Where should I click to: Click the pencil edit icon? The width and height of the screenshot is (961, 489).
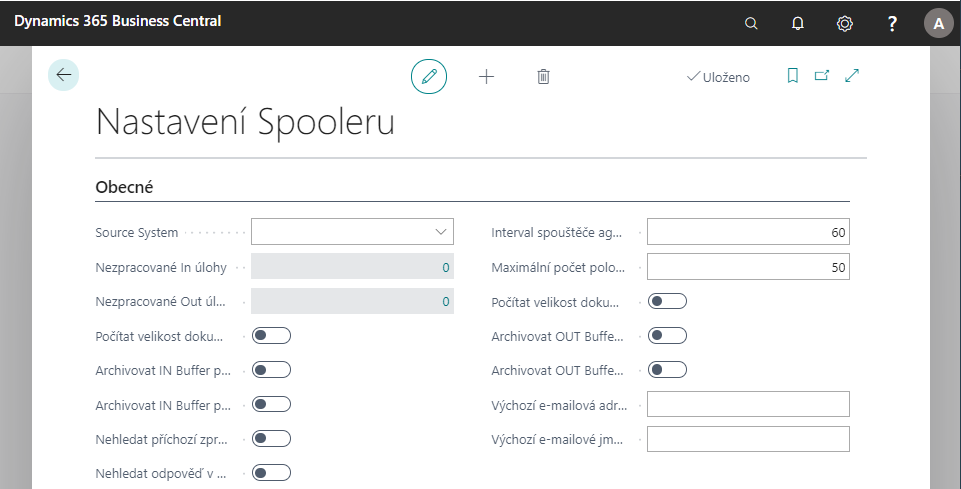click(429, 76)
